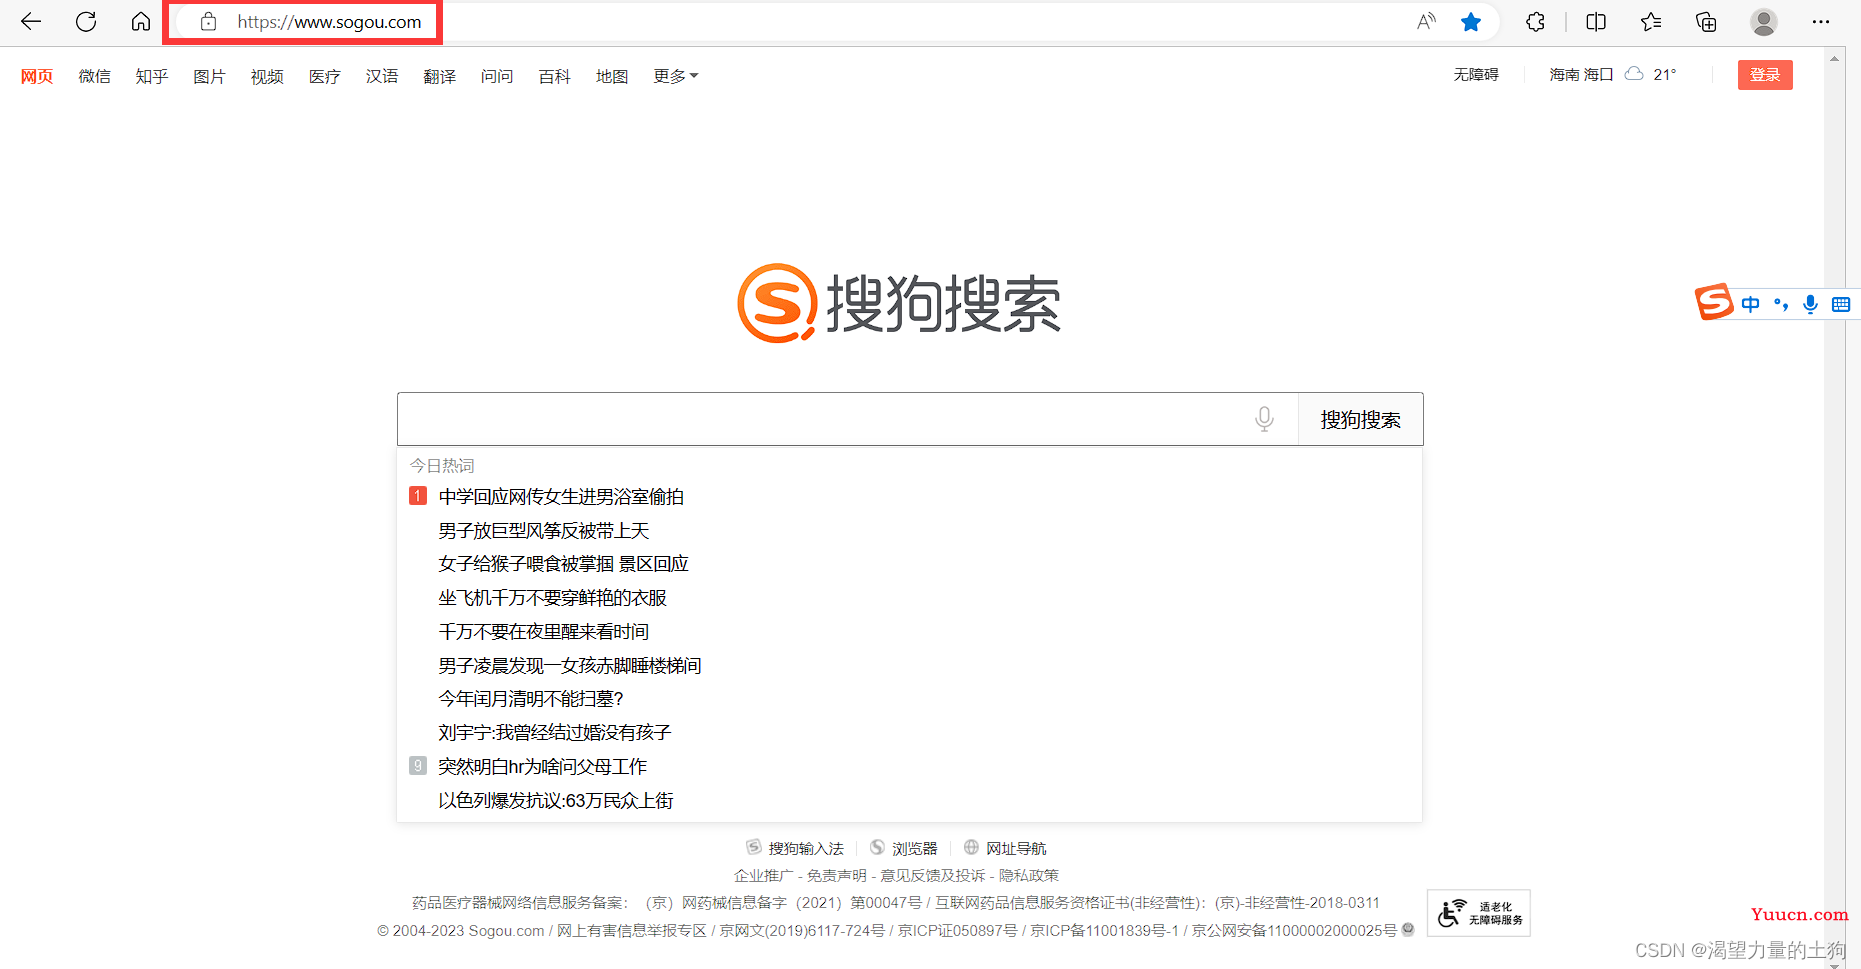Open the 图片 tab

point(209,76)
